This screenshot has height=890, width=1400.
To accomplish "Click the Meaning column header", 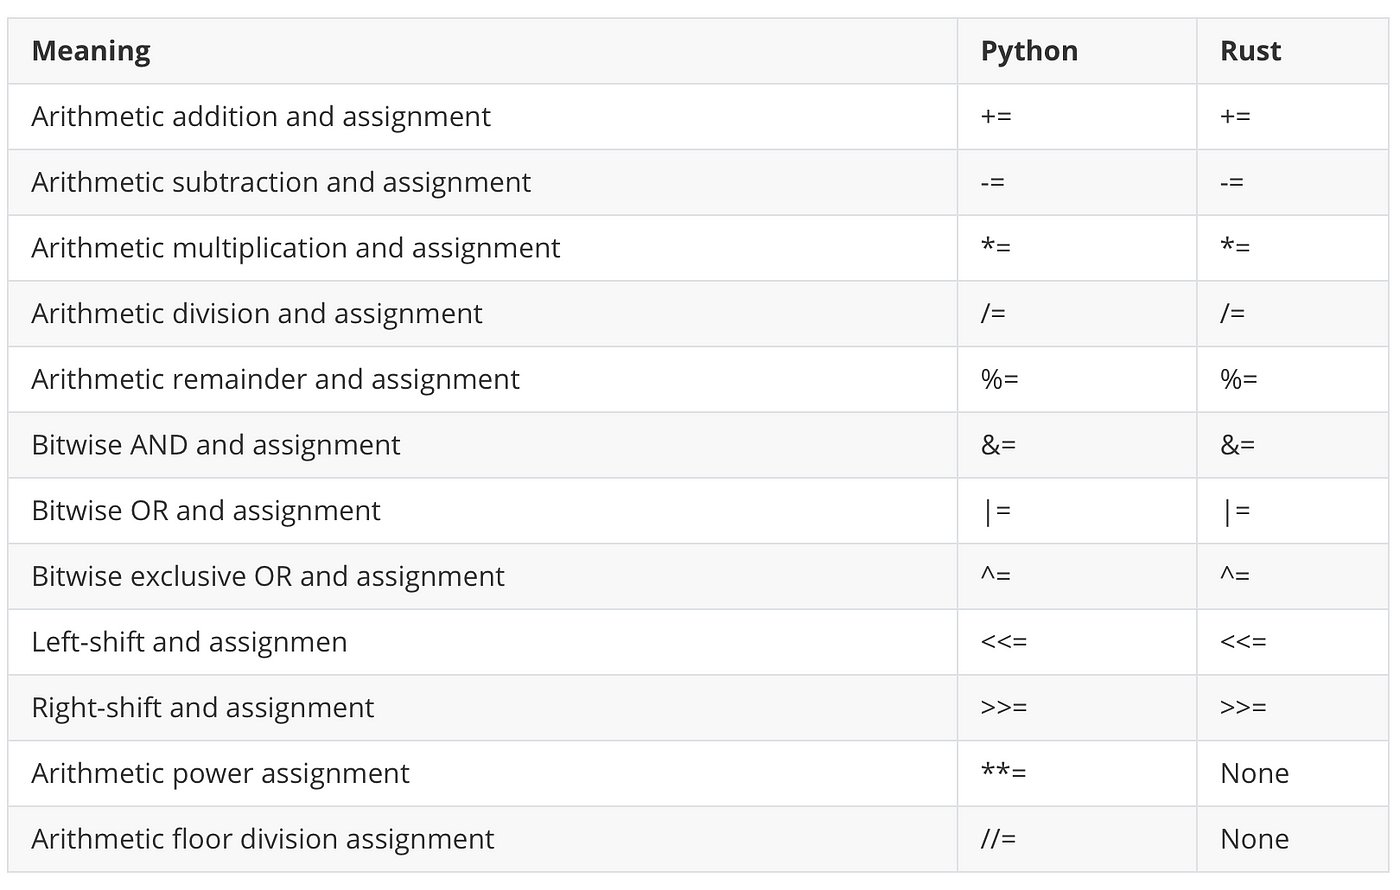I will pos(91,51).
